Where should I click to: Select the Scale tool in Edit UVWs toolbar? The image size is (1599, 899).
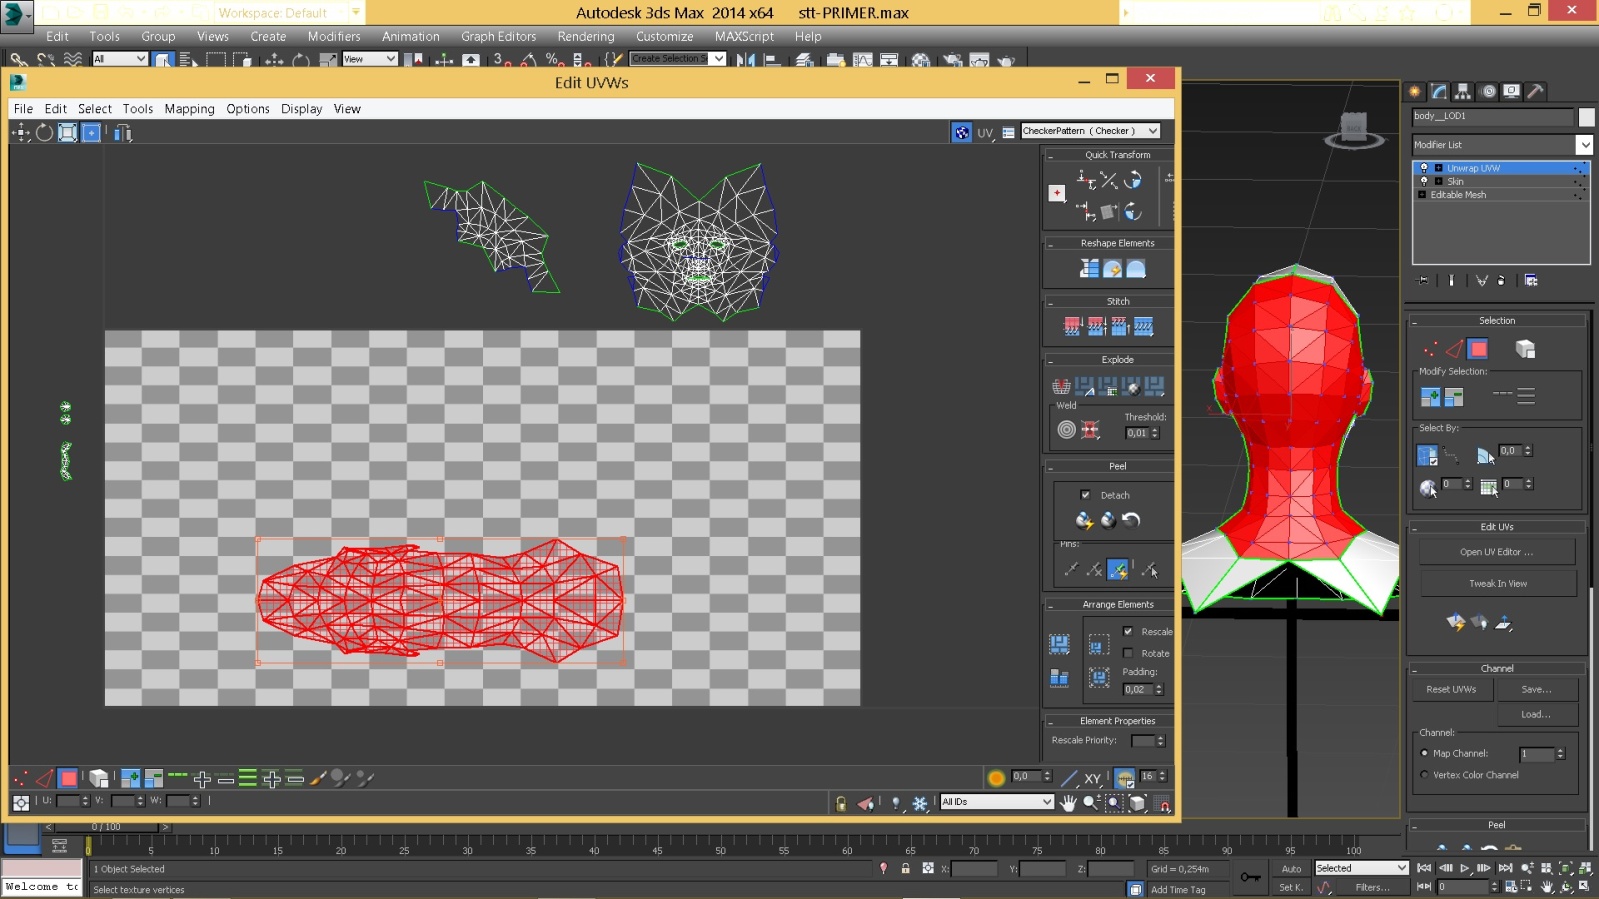(67, 133)
